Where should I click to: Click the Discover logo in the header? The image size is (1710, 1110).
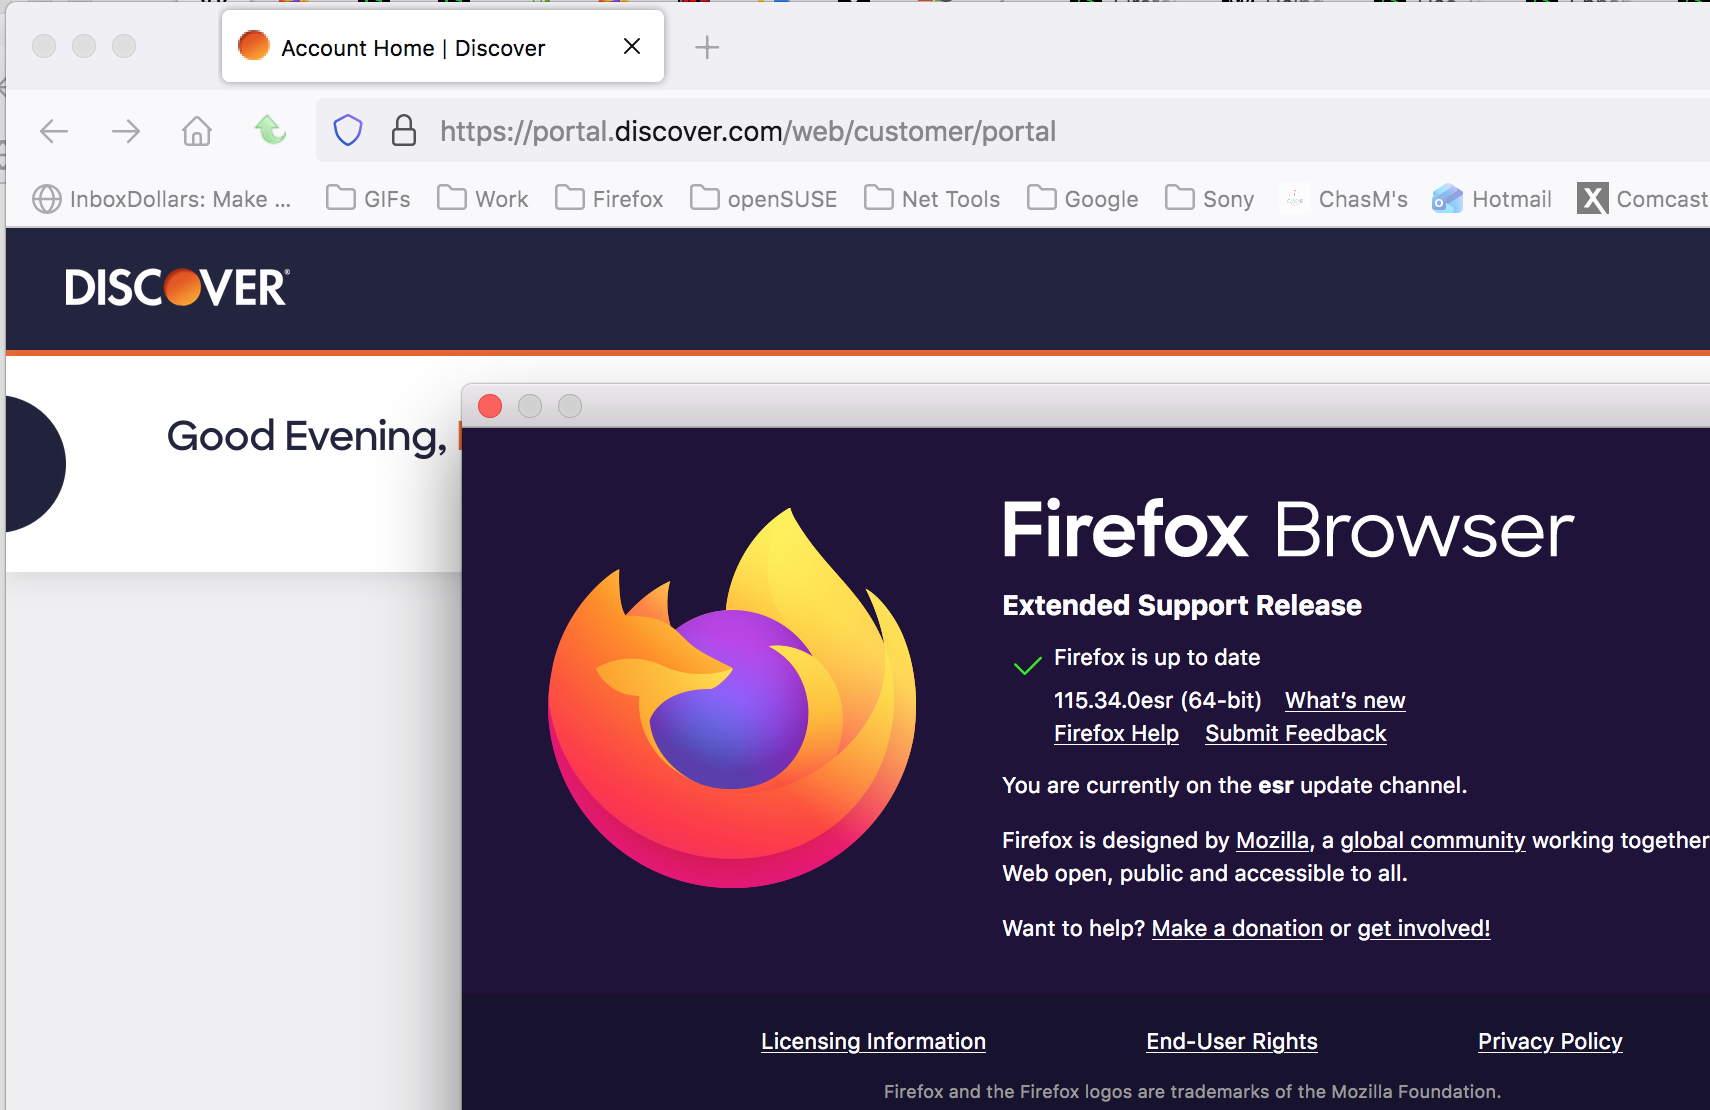pyautogui.click(x=178, y=288)
